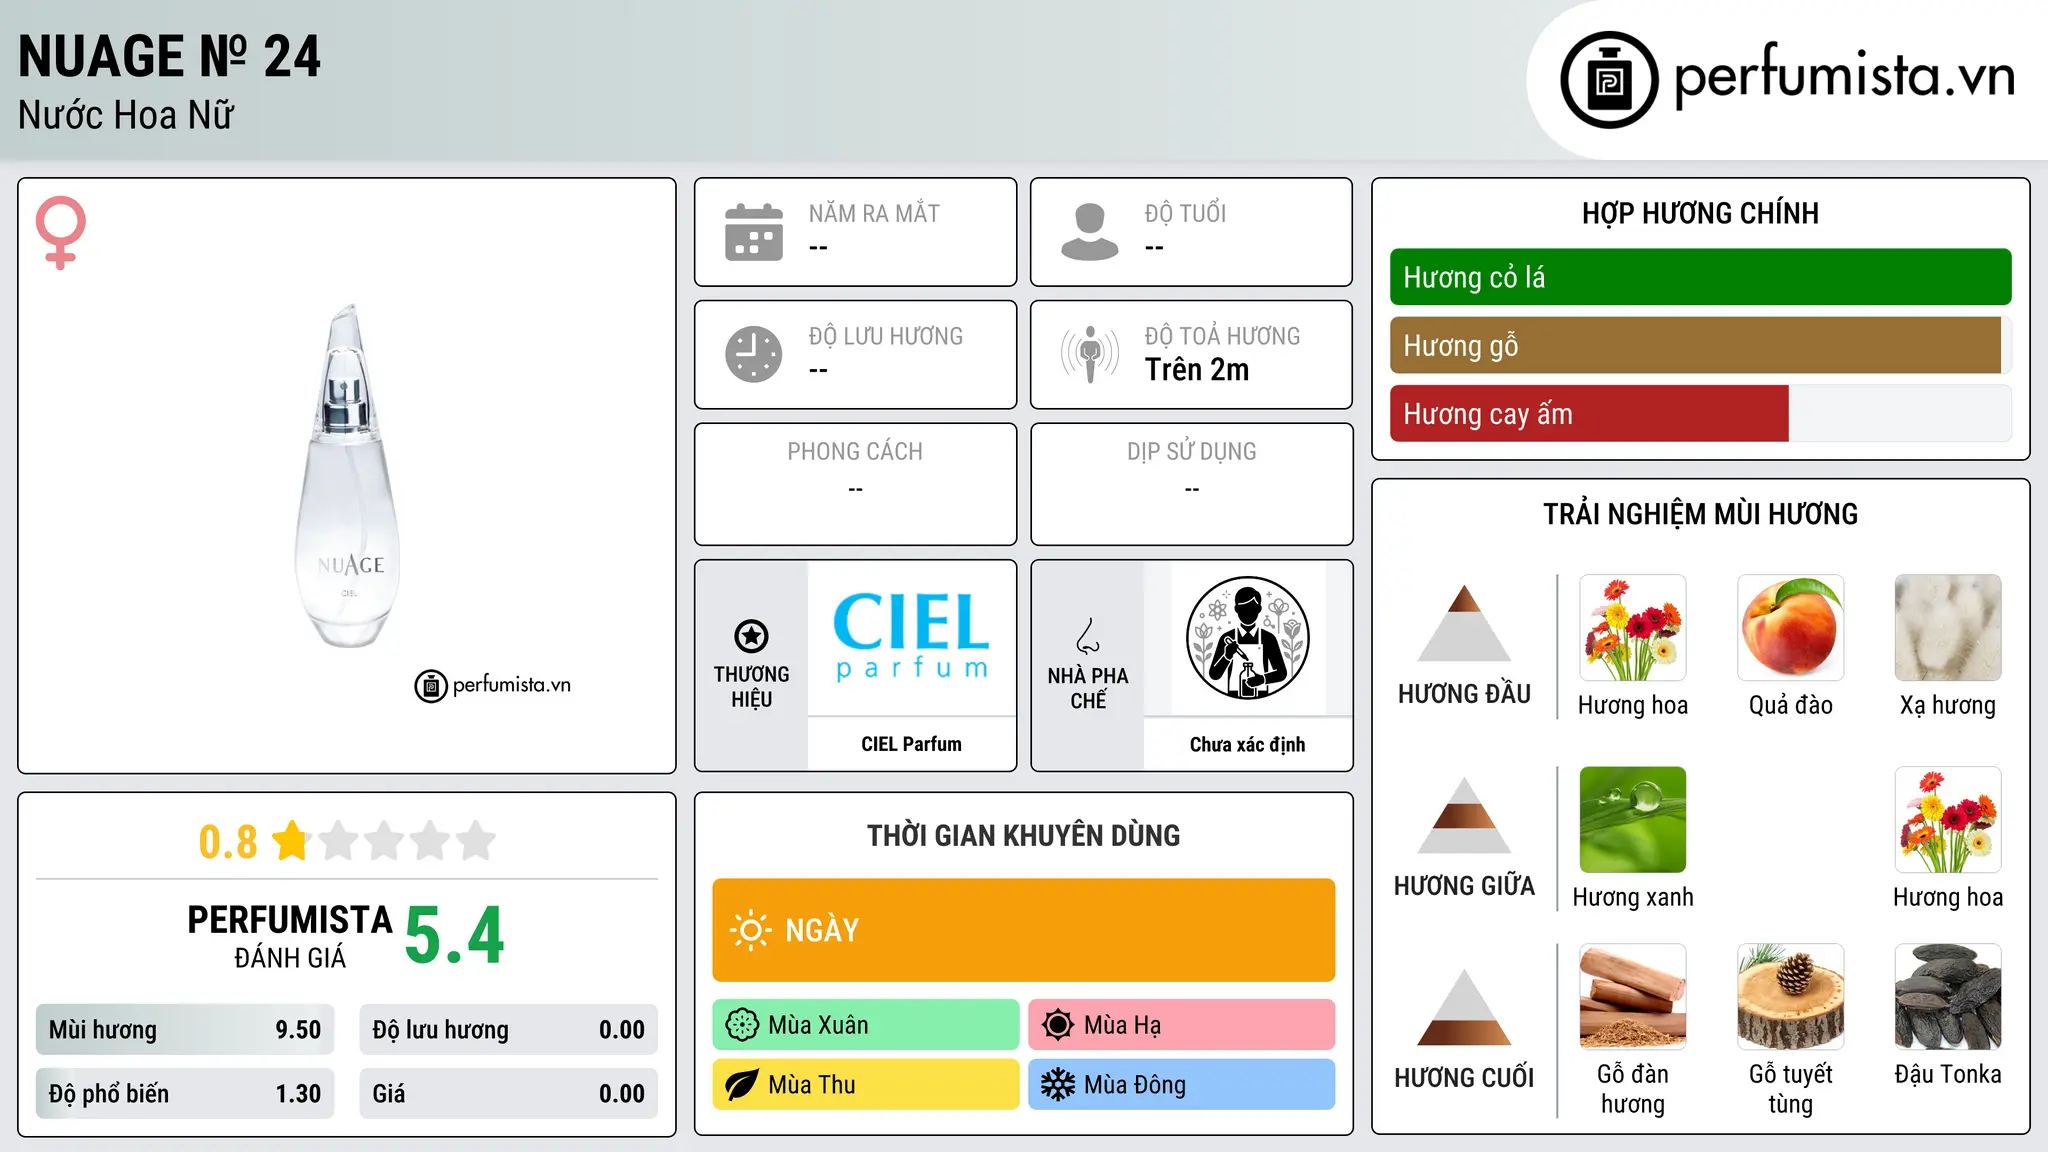
Task: Click the Độ phổ biến 1.30 score row
Action: [x=185, y=1094]
